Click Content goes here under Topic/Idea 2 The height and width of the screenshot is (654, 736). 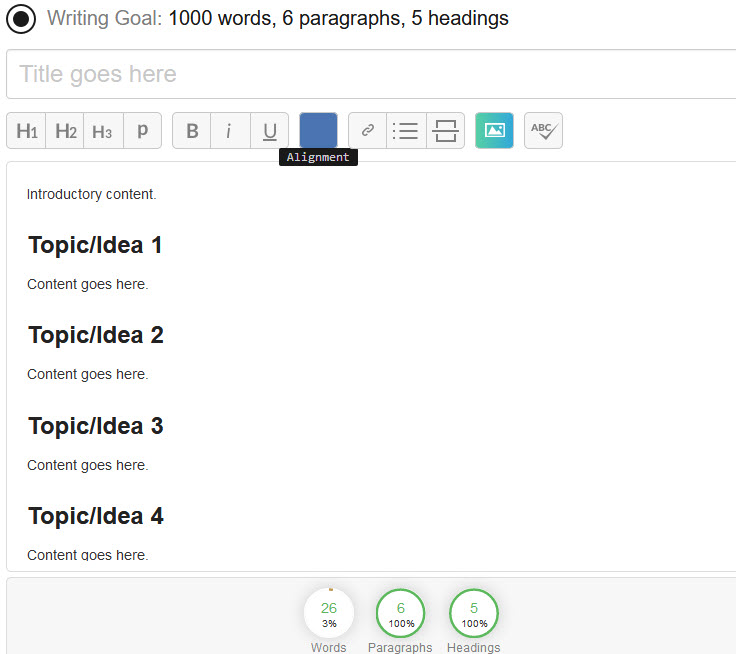(88, 375)
